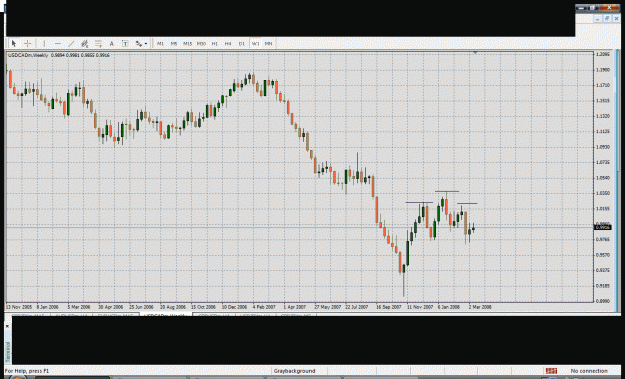Switch chart to MN monthly timeframe
This screenshot has height=379, width=625.
(268, 43)
